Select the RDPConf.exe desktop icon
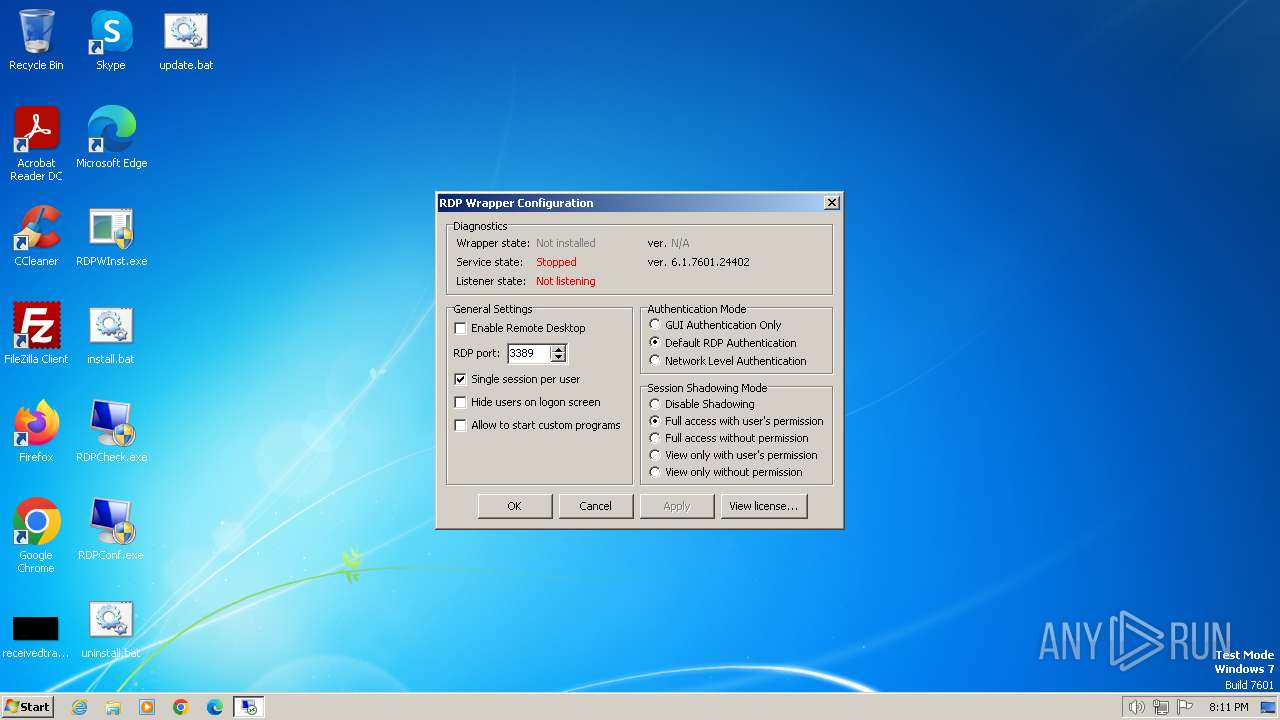 [x=111, y=530]
